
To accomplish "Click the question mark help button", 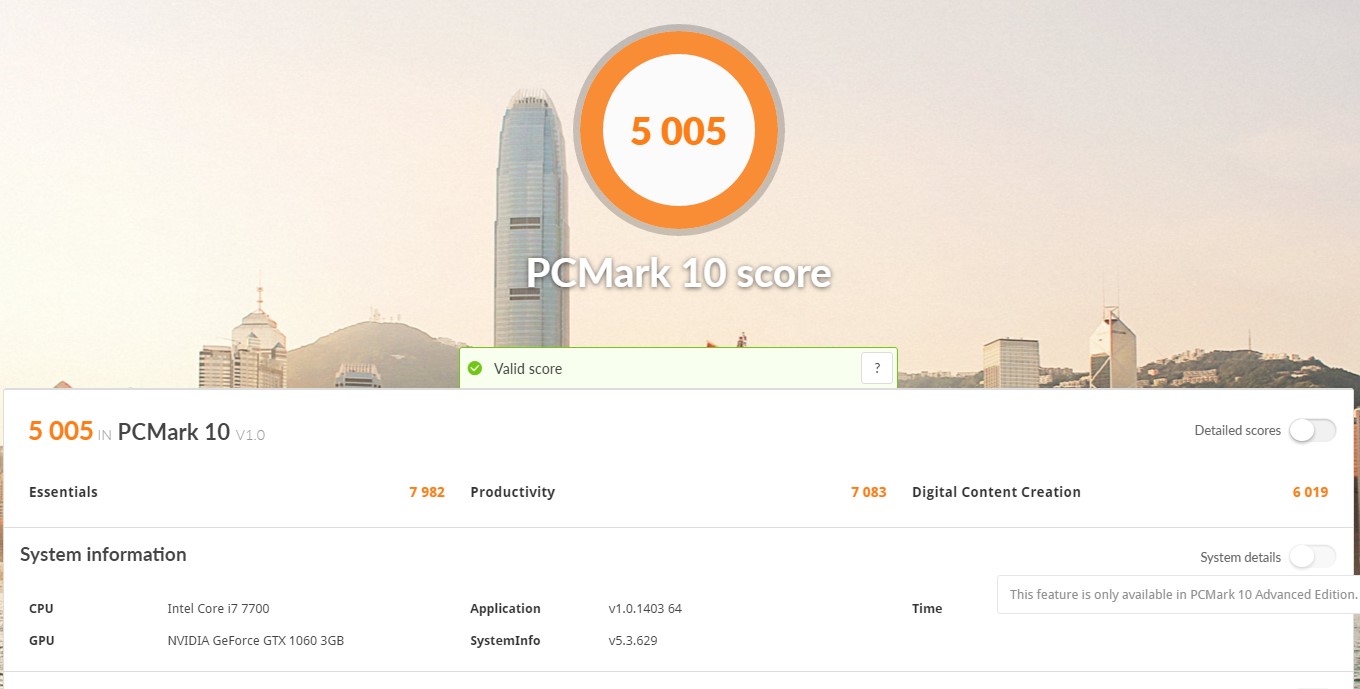I will 876,368.
